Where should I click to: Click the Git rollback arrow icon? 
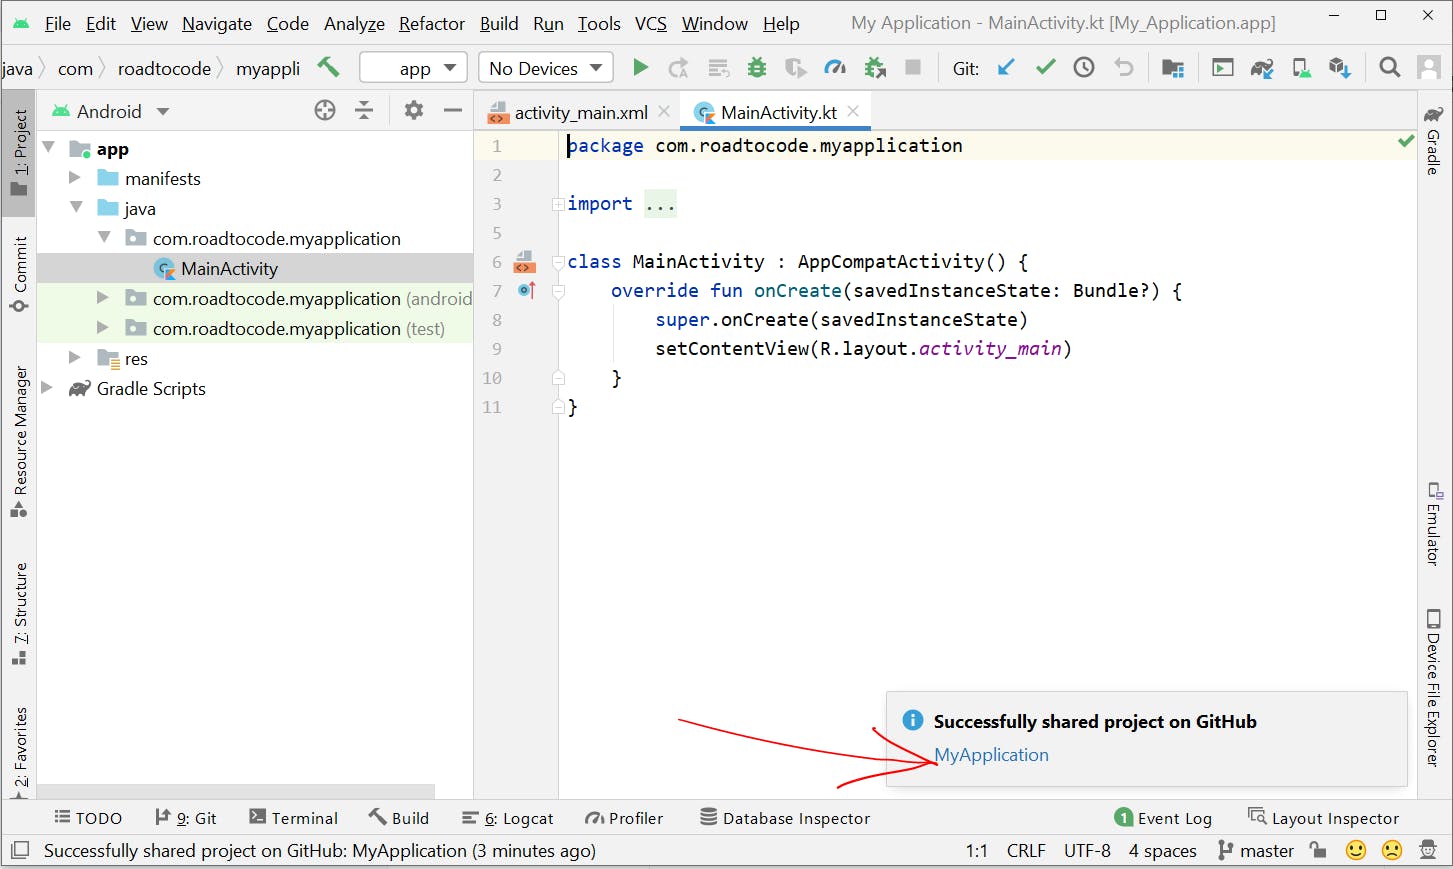pos(1124,67)
